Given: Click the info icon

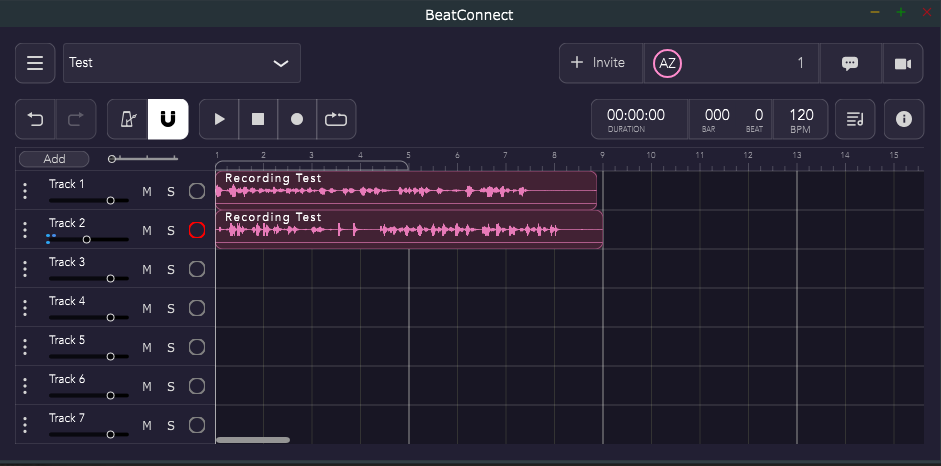Looking at the screenshot, I should (x=904, y=119).
